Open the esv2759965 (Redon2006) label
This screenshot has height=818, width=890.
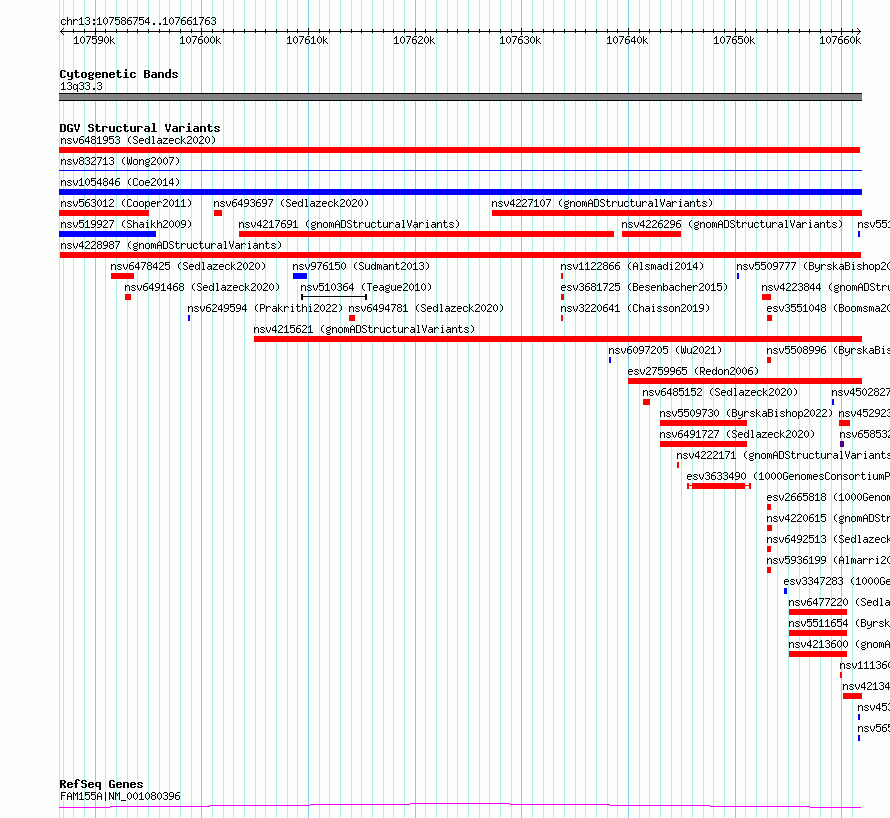click(693, 371)
